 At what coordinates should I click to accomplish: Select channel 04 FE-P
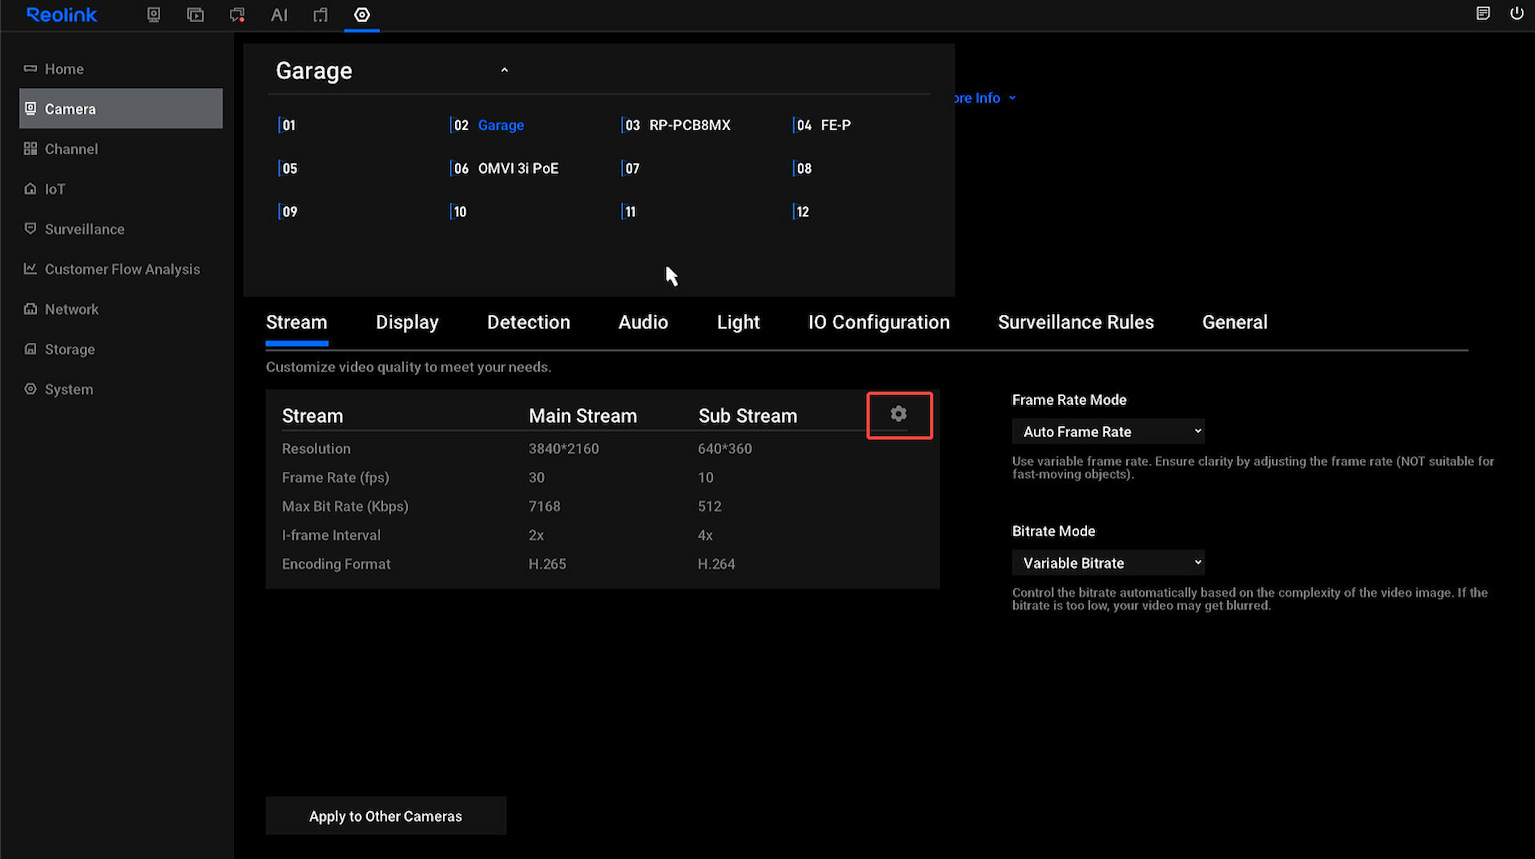point(822,125)
